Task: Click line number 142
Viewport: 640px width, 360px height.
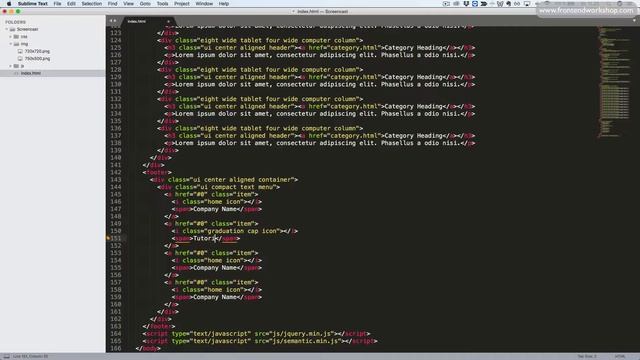Action: tap(116, 172)
